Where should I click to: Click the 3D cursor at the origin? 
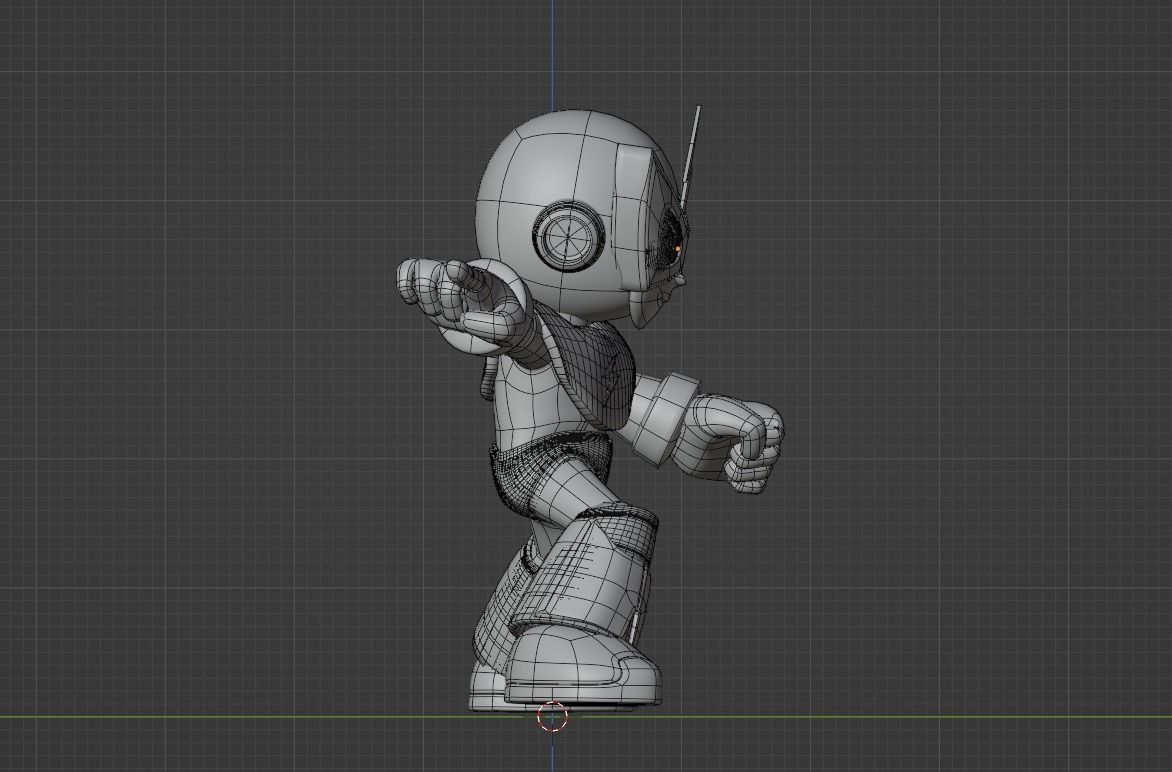tap(552, 717)
